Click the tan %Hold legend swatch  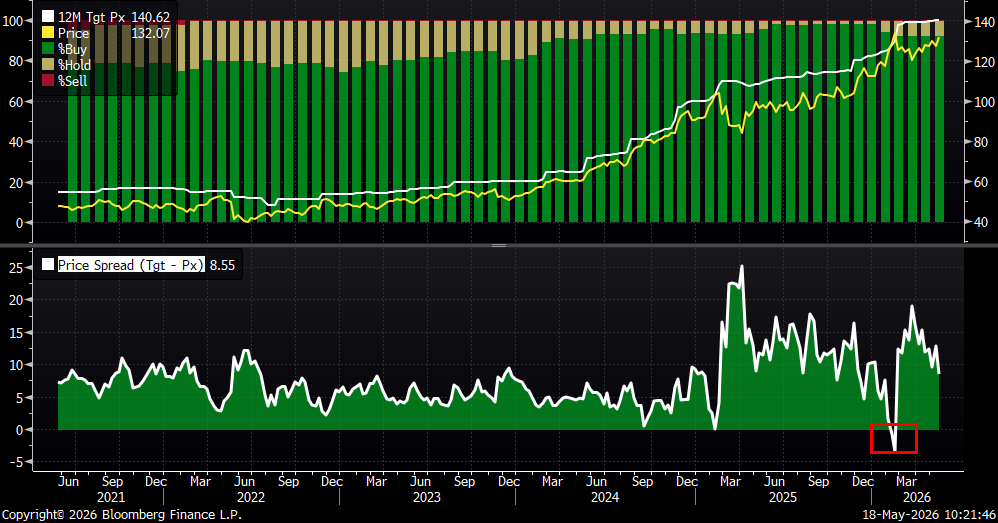click(x=48, y=64)
